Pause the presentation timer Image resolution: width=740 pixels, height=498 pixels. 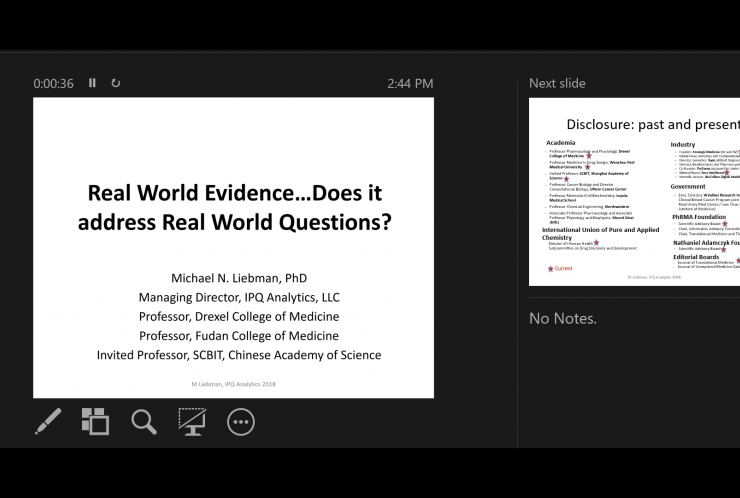[92, 83]
